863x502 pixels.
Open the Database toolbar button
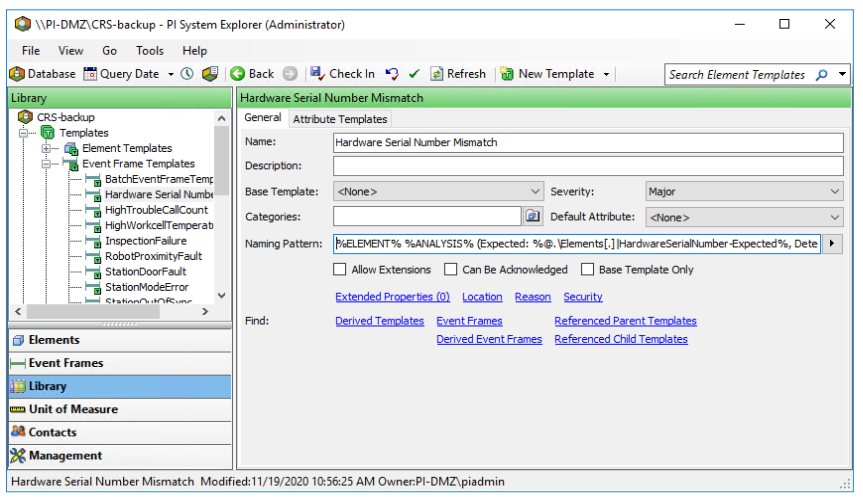tap(42, 74)
